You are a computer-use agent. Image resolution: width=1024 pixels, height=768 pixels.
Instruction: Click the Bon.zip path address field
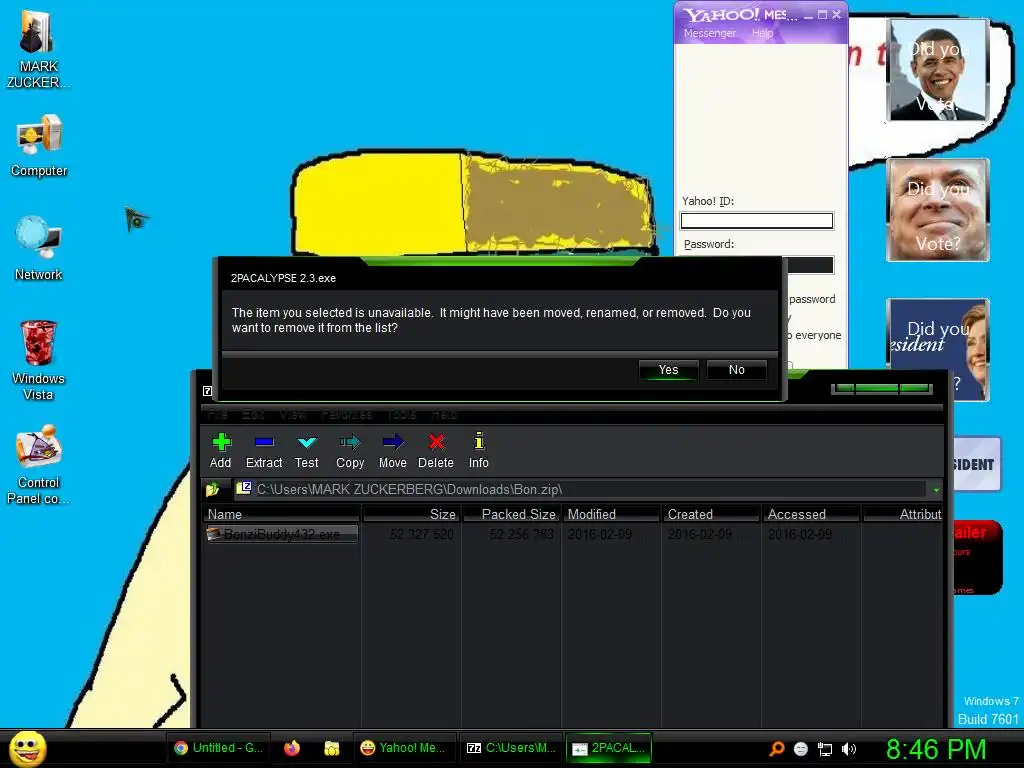coord(579,489)
